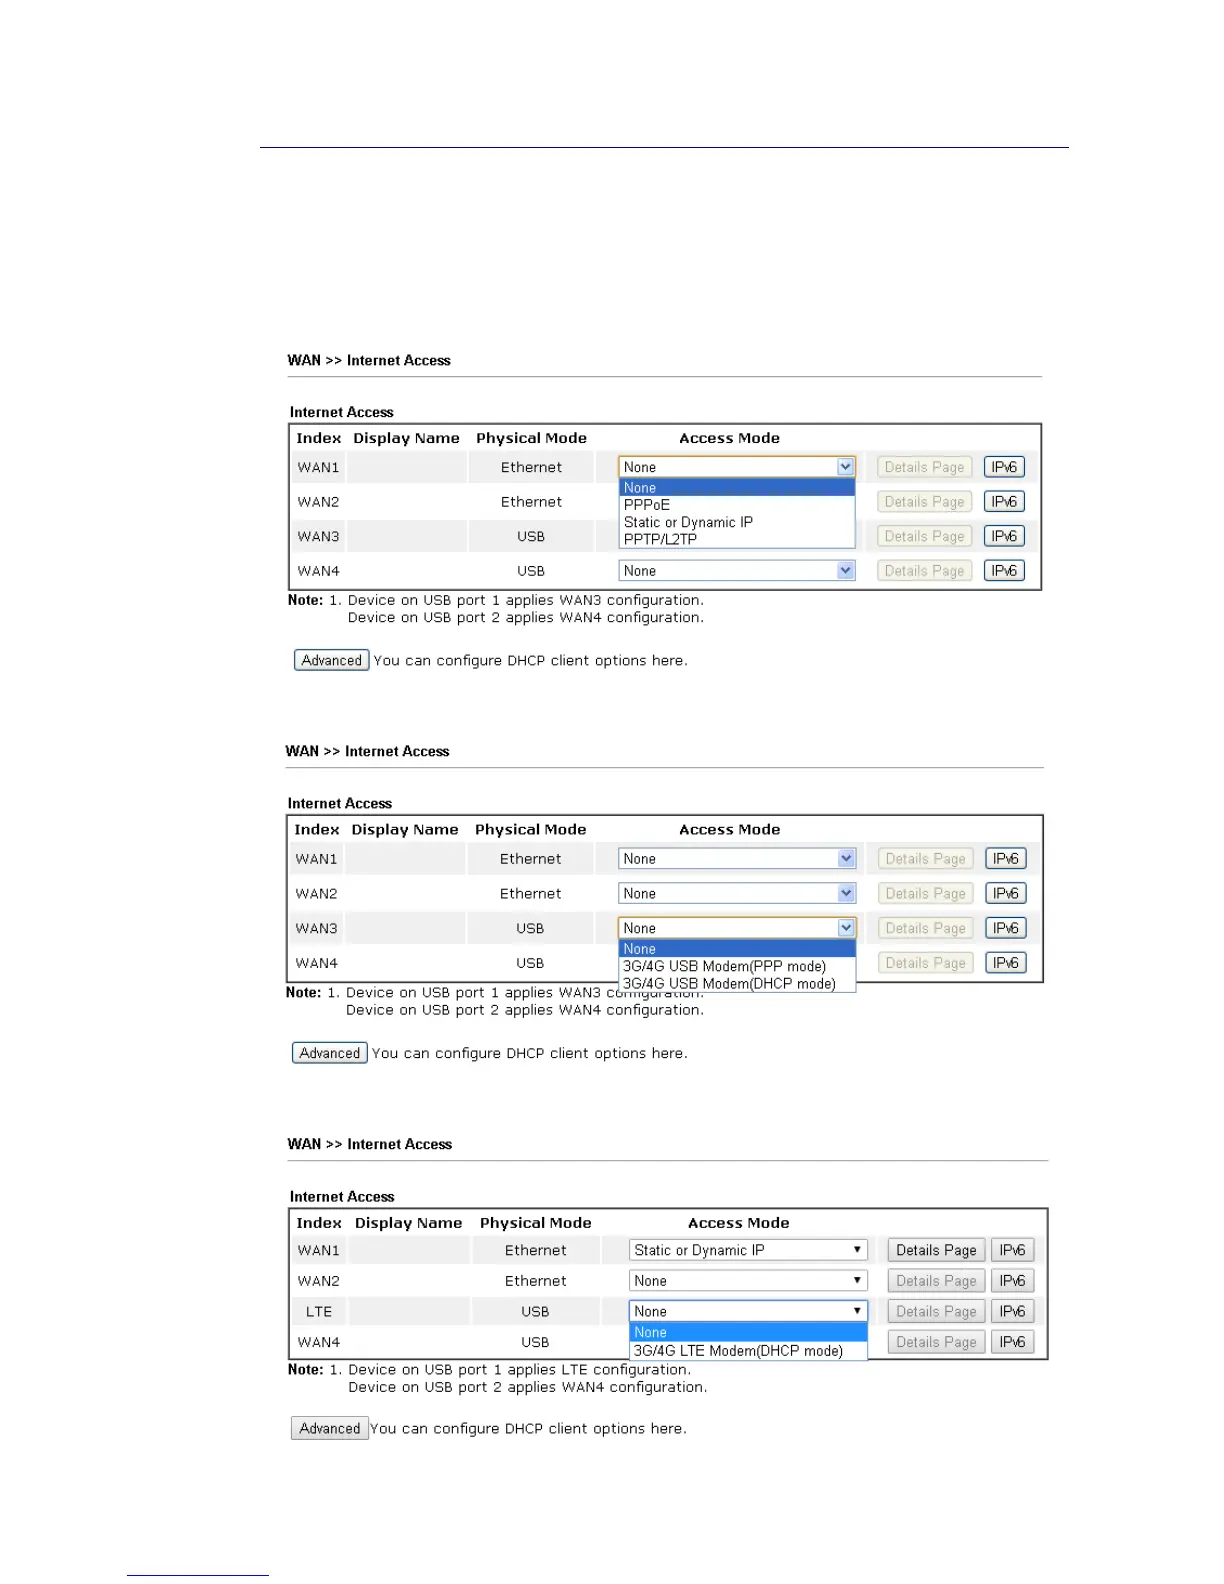
Task: Open IPv6 settings for WAN4 in first panel
Action: 1004,571
